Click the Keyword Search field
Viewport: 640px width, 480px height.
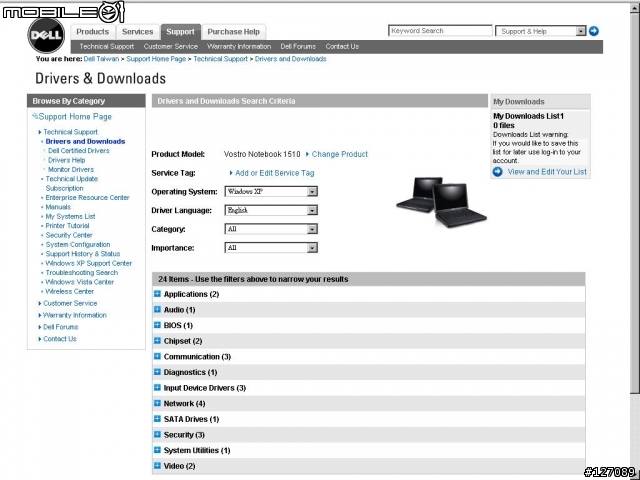coord(440,31)
